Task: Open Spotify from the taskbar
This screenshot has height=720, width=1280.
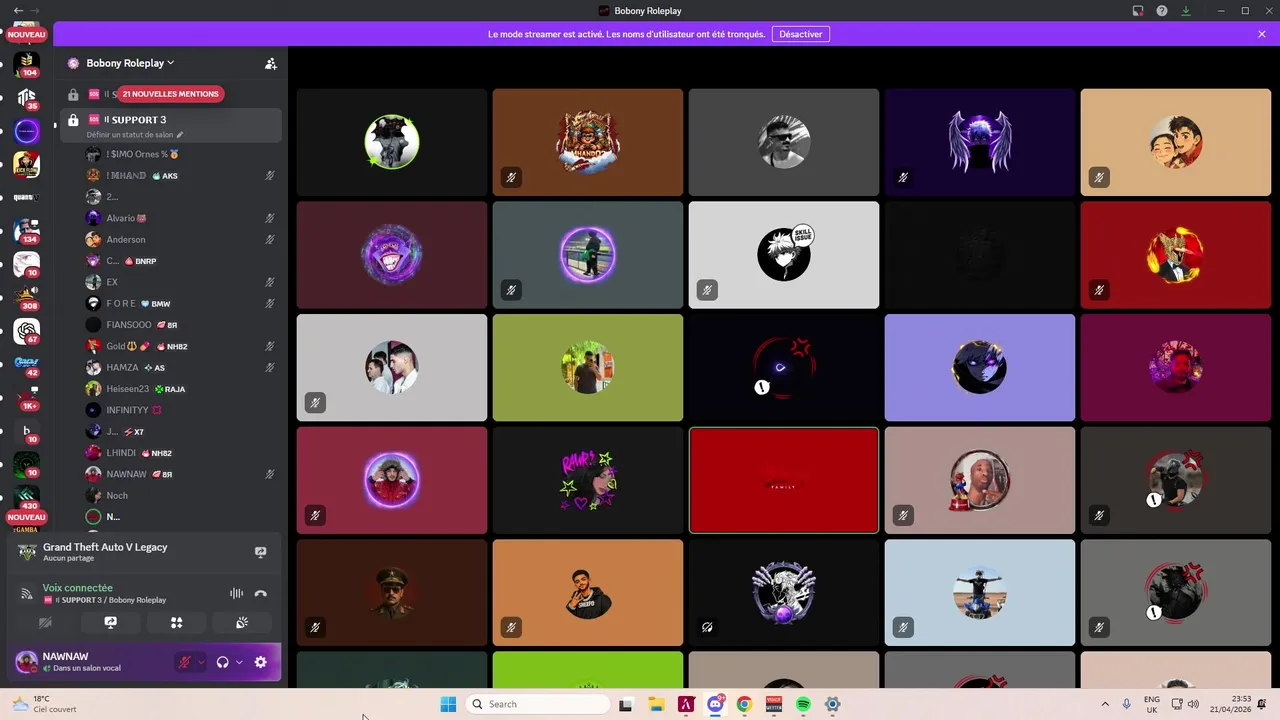Action: pos(803,704)
